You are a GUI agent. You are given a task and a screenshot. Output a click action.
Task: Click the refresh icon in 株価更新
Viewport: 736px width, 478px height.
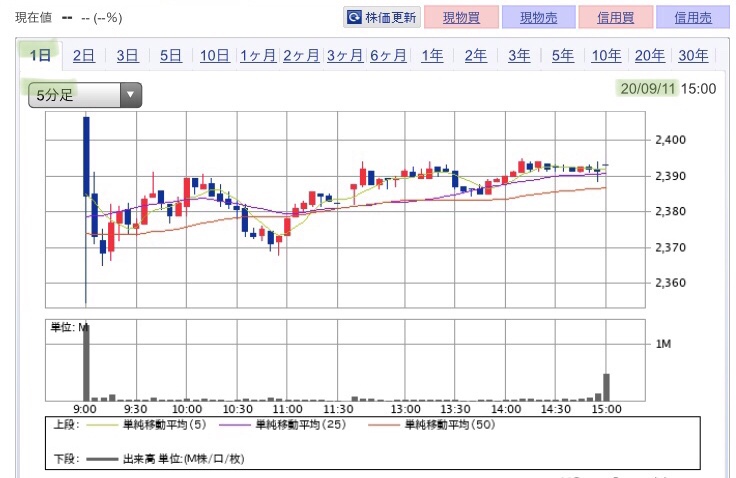(x=353, y=17)
